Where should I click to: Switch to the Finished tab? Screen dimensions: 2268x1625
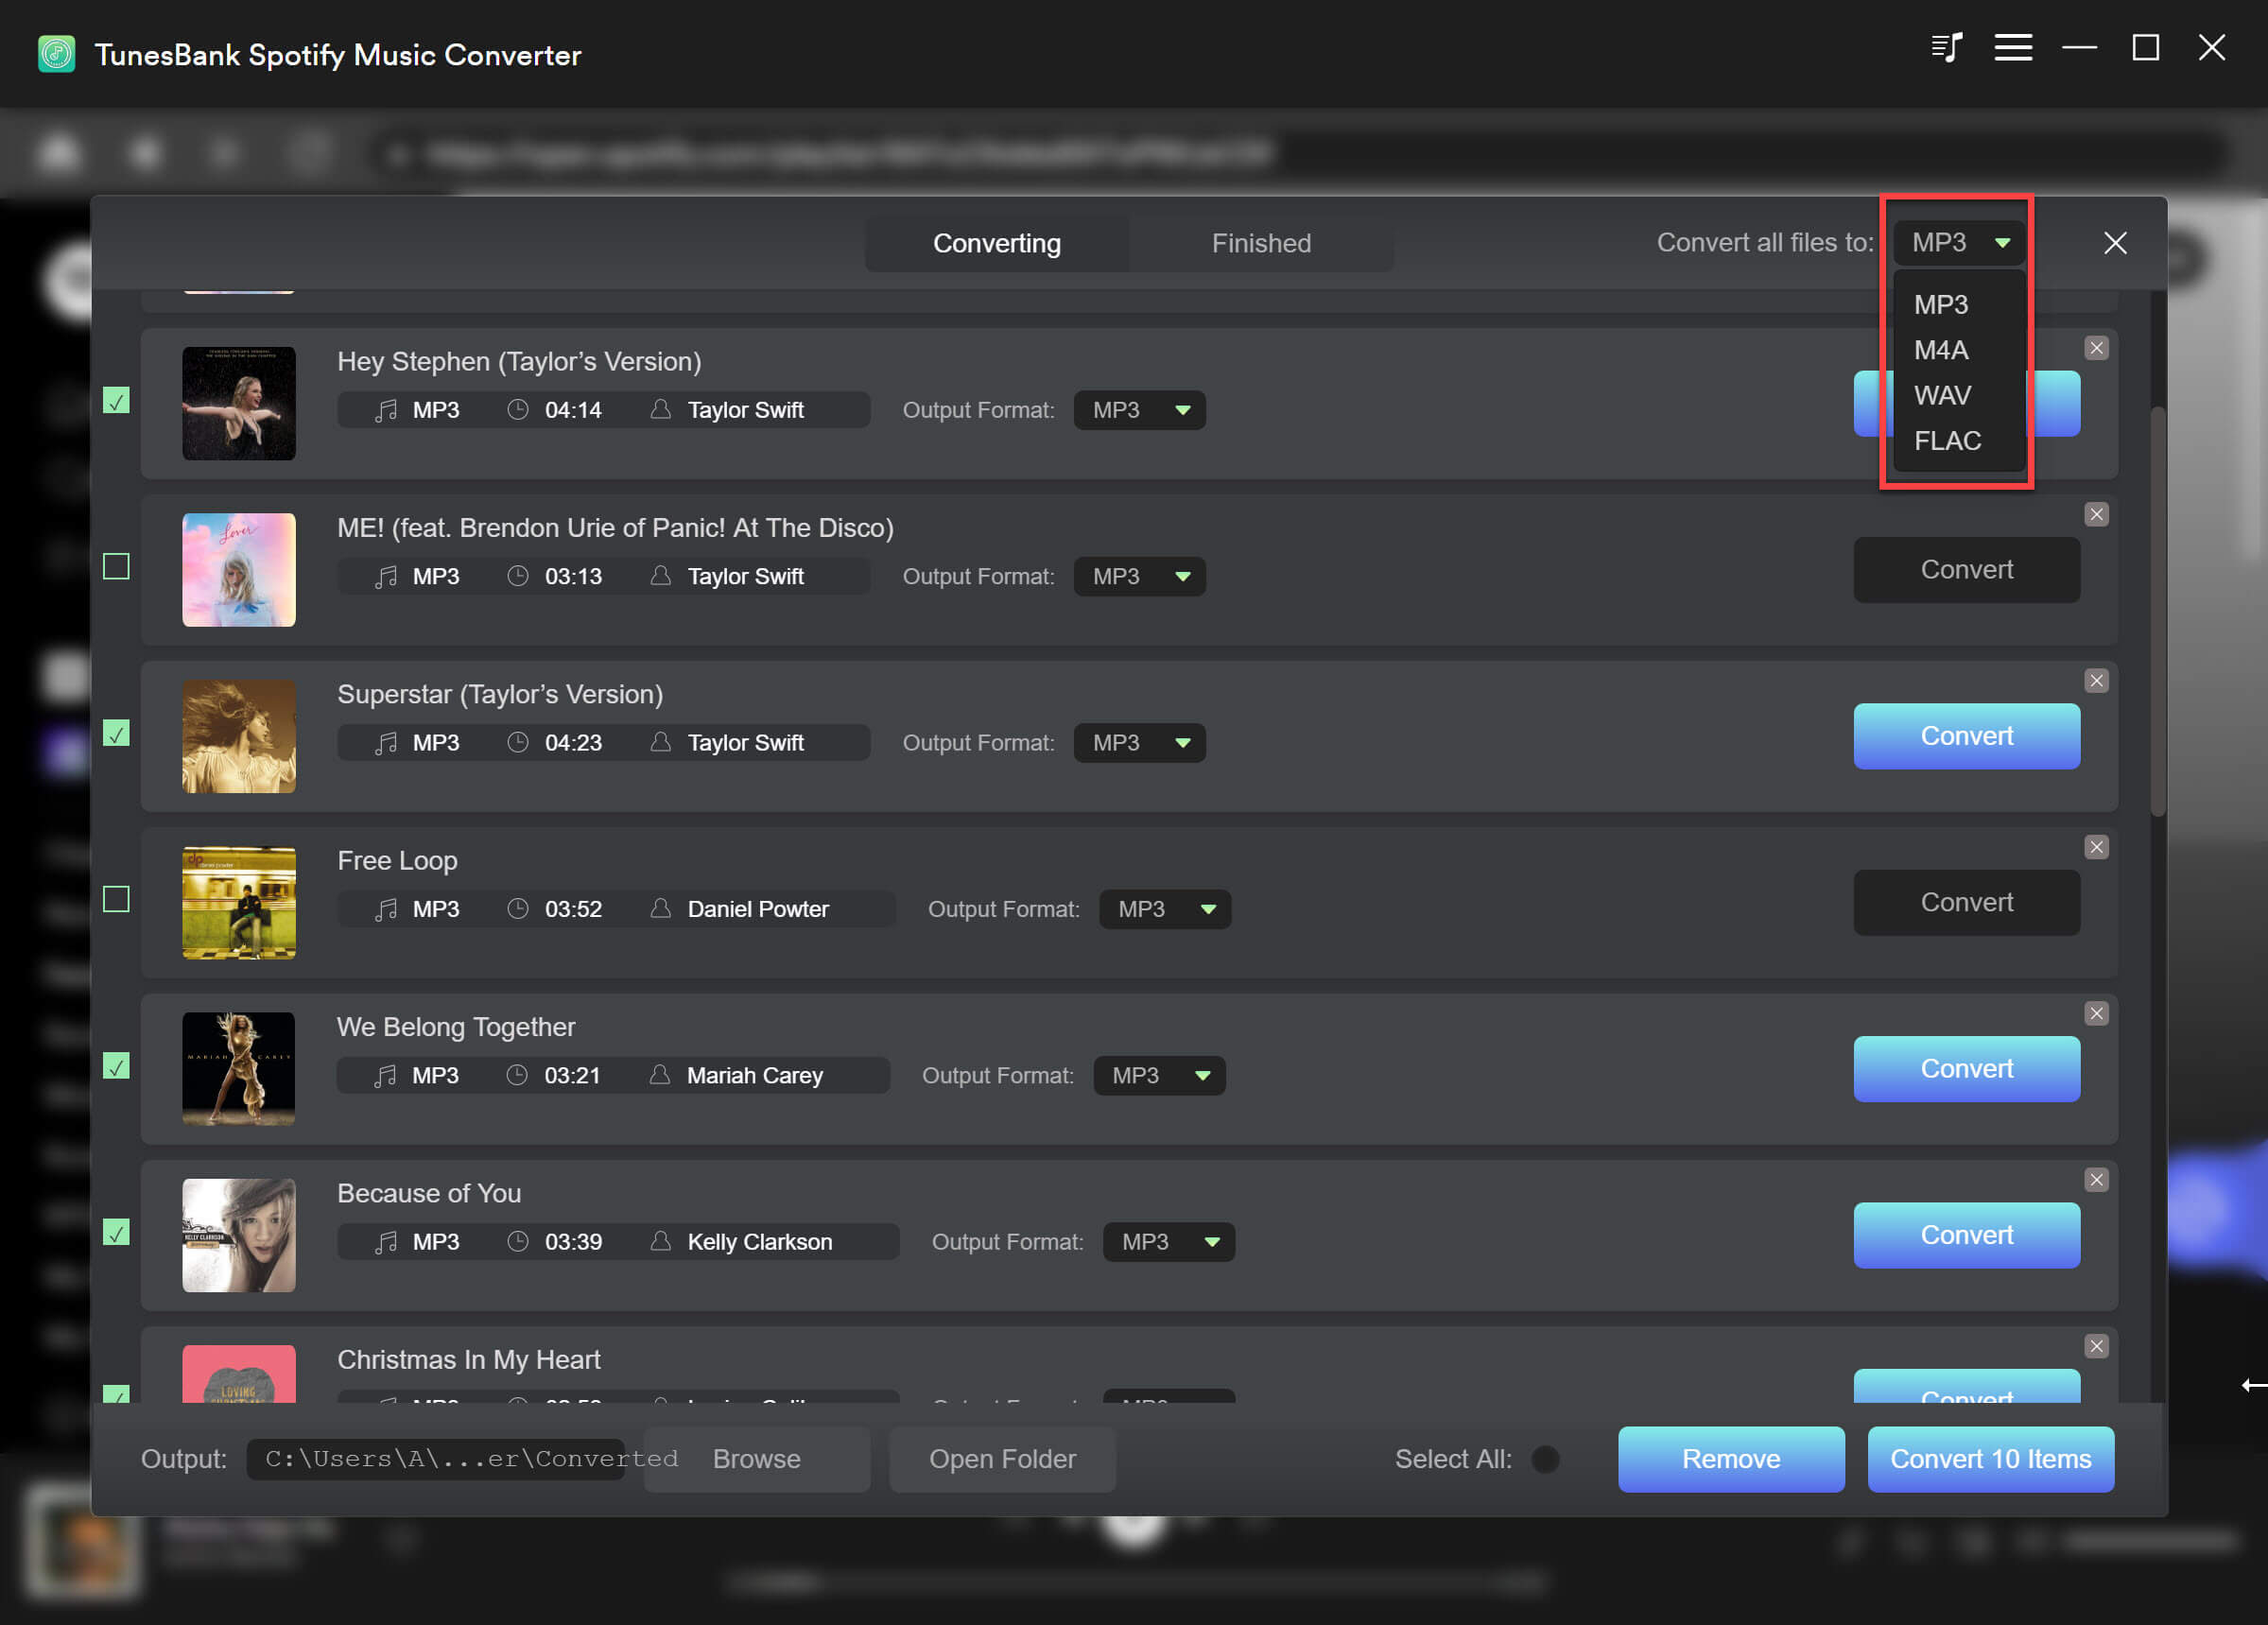point(1261,242)
